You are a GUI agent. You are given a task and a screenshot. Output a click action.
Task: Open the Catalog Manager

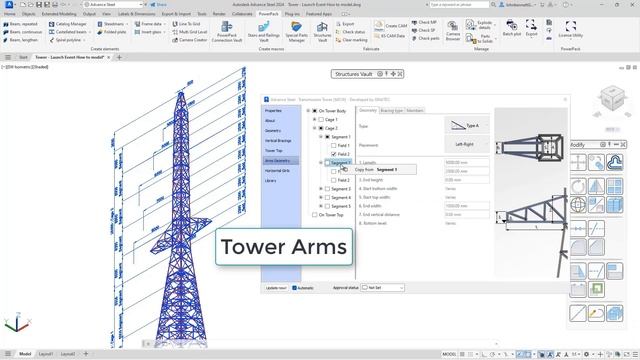click(68, 24)
